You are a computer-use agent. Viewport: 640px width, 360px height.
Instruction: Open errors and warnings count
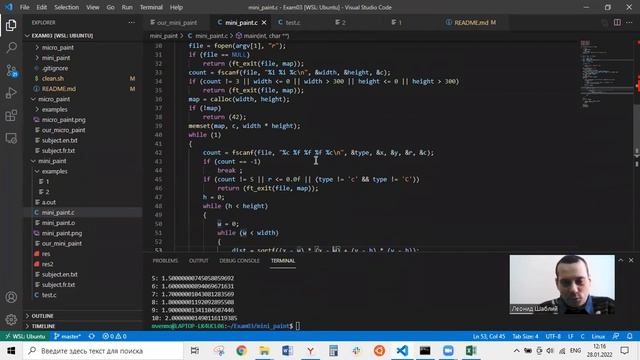pos(114,336)
